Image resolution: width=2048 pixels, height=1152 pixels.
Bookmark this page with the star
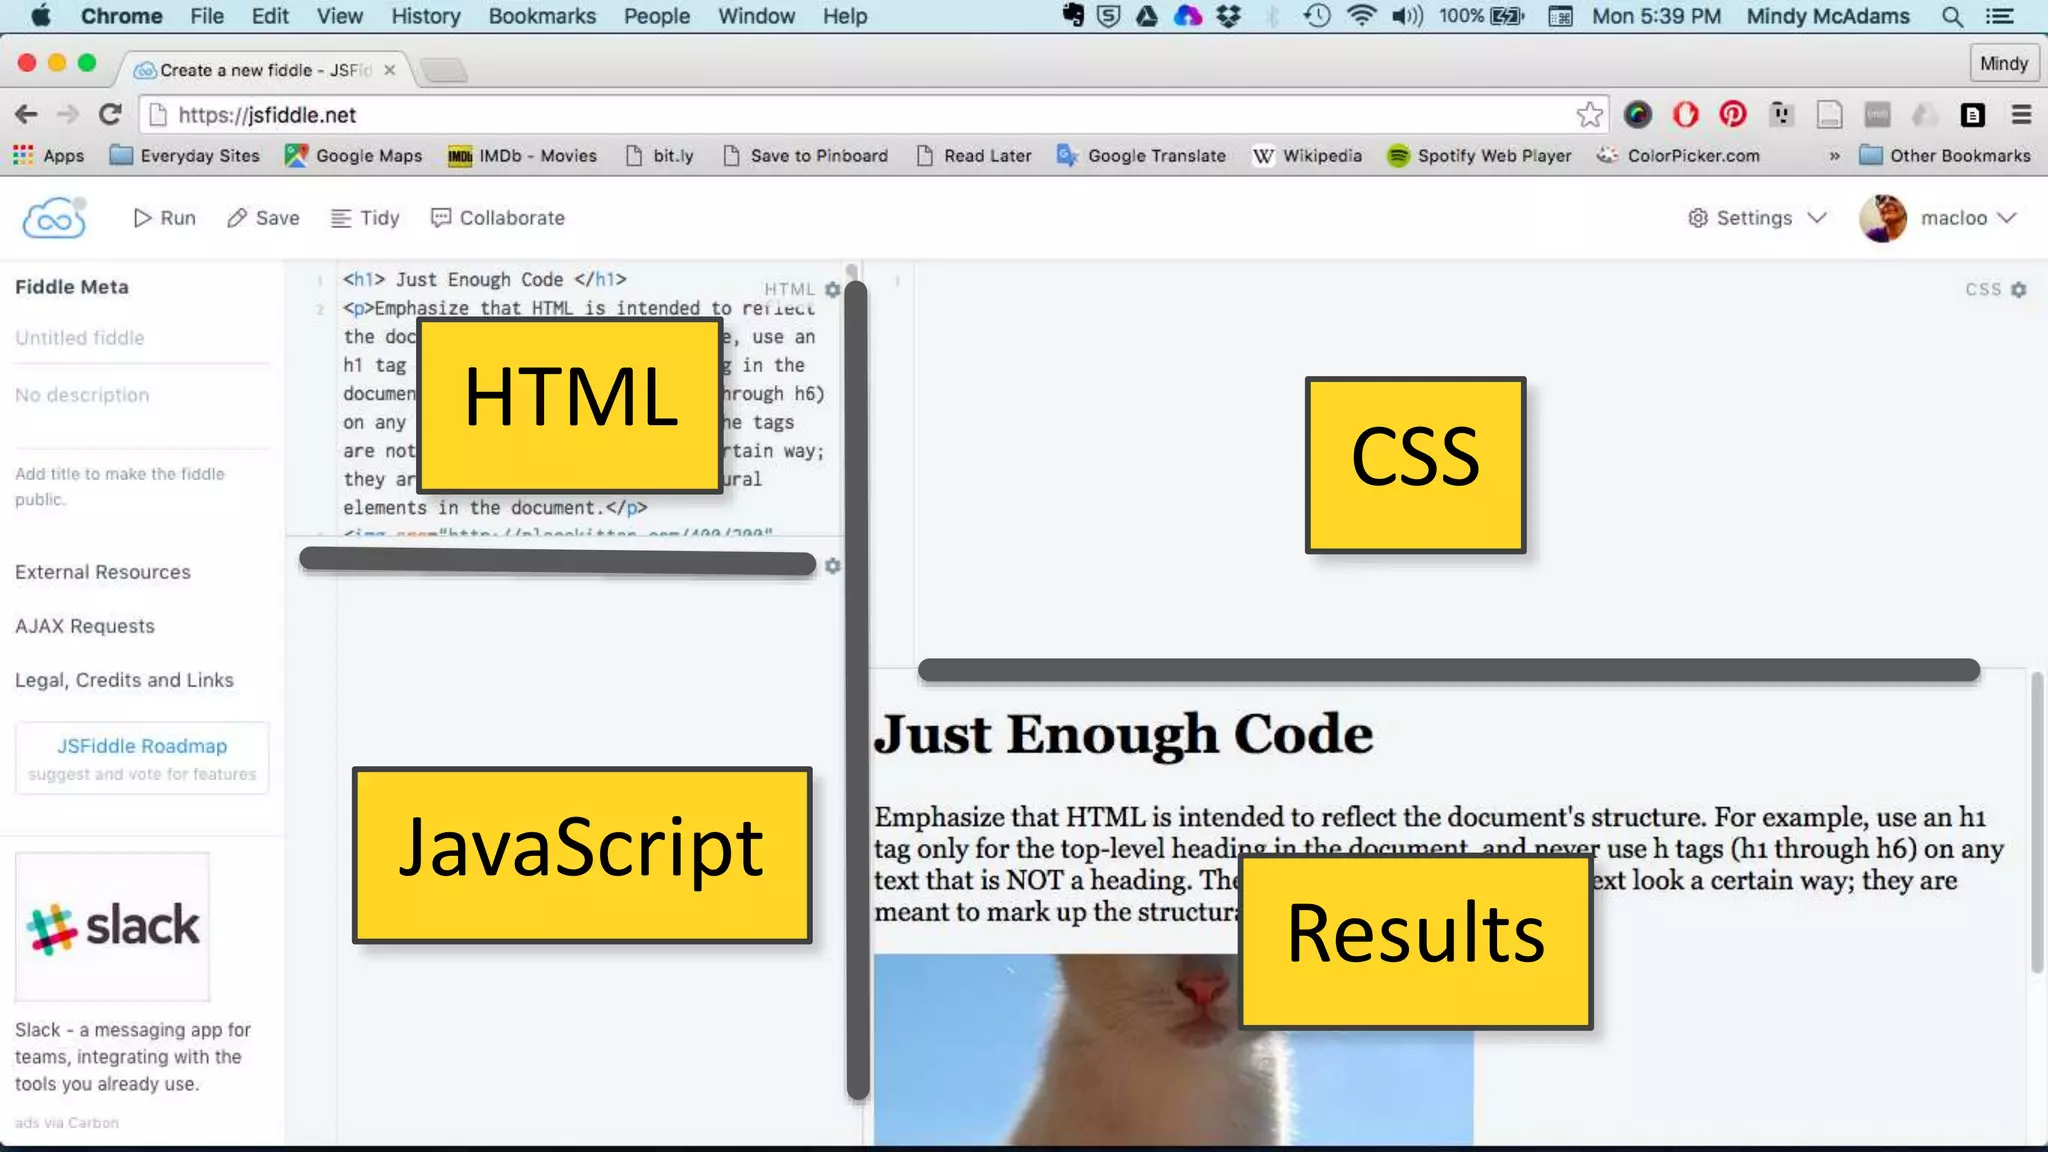[1589, 115]
